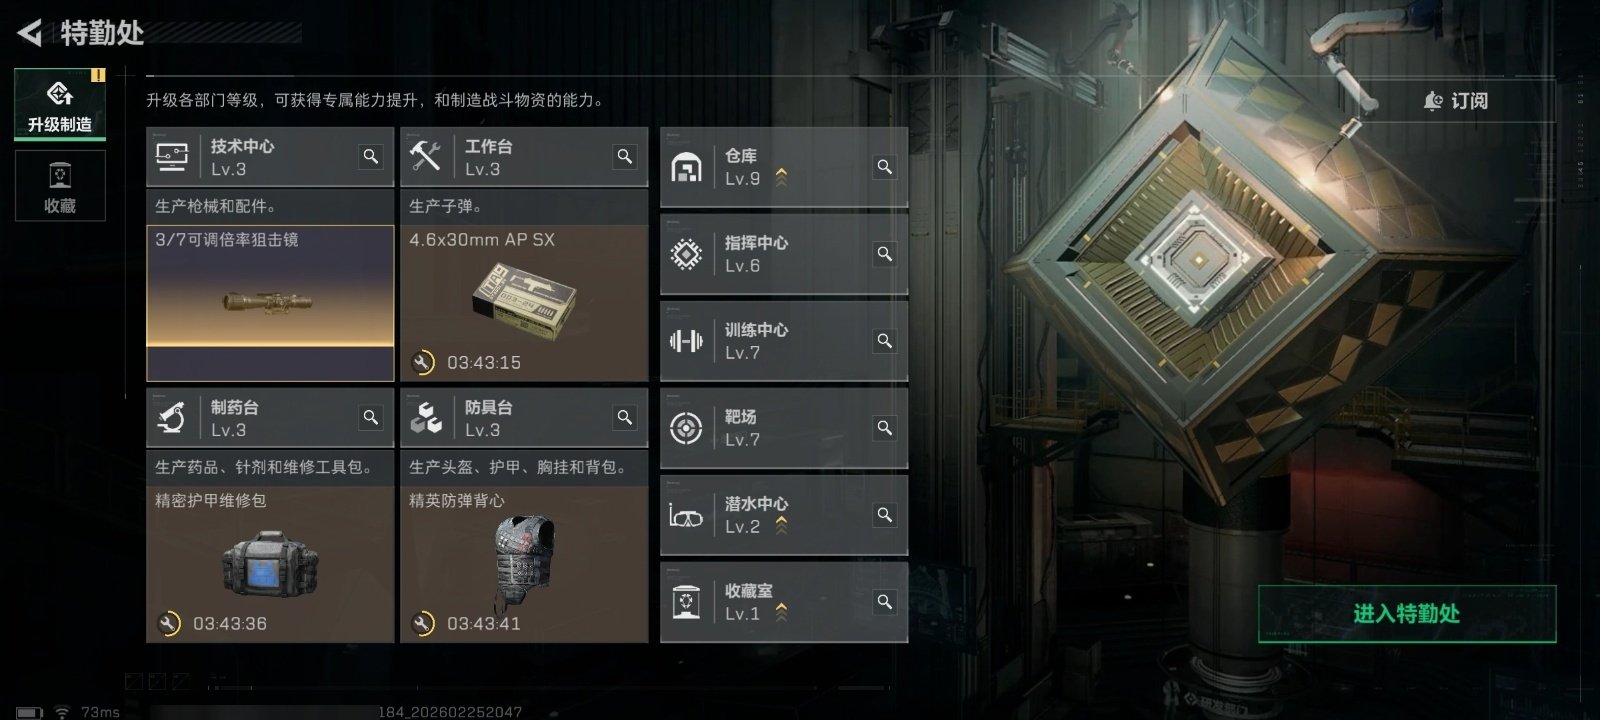
Task: Click the 收藏室 upgrade arrow indicator
Action: tap(781, 613)
